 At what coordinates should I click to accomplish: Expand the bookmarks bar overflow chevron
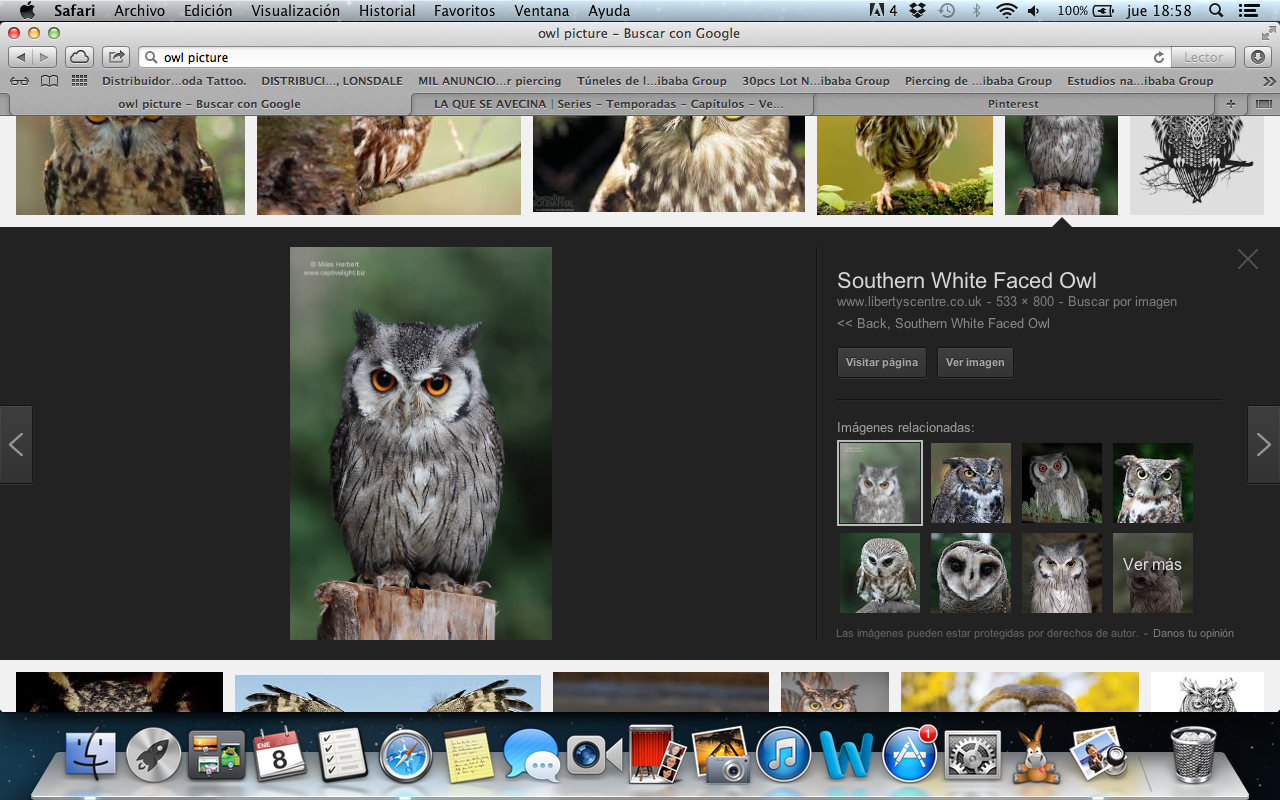(x=1268, y=81)
